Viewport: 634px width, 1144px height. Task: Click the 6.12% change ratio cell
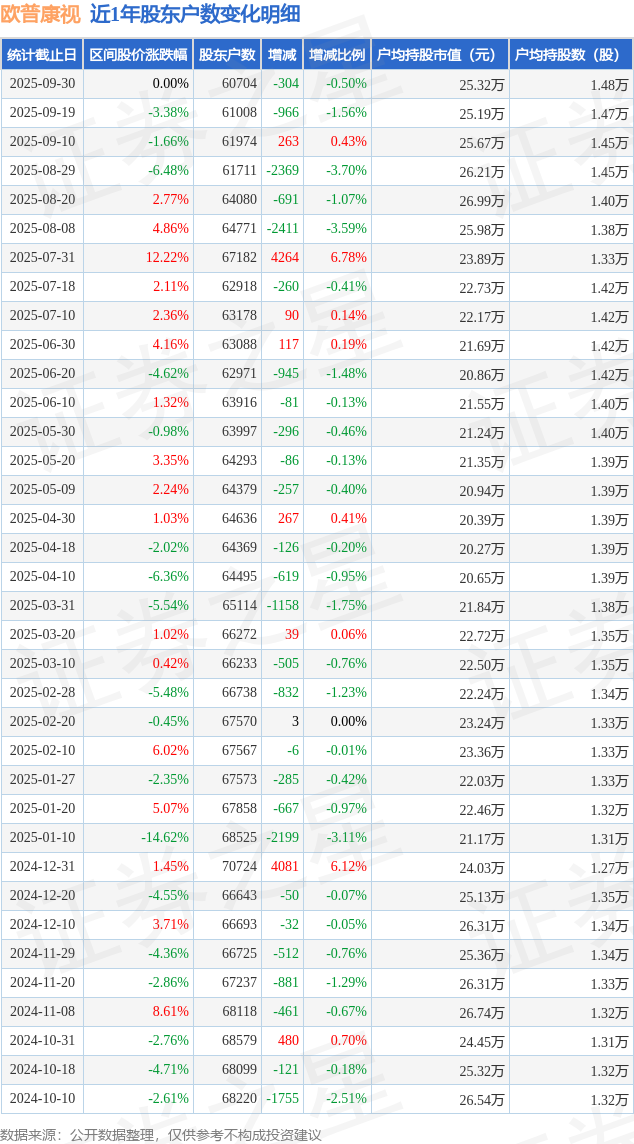click(348, 867)
